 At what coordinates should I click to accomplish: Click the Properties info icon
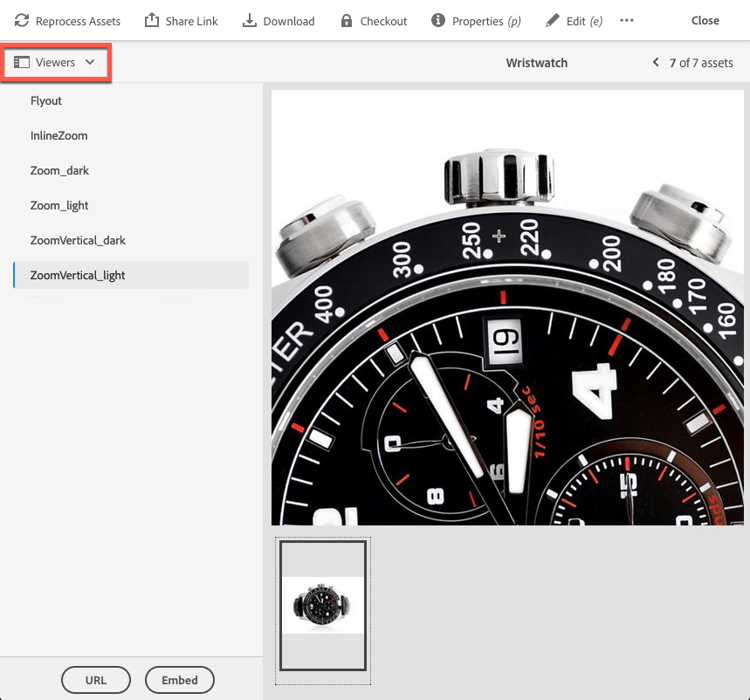[x=438, y=20]
